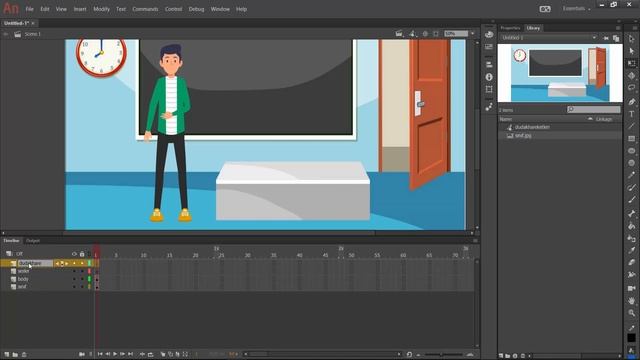Open Edit Symbols dropdown icon
This screenshot has width=640, height=360.
tap(412, 34)
